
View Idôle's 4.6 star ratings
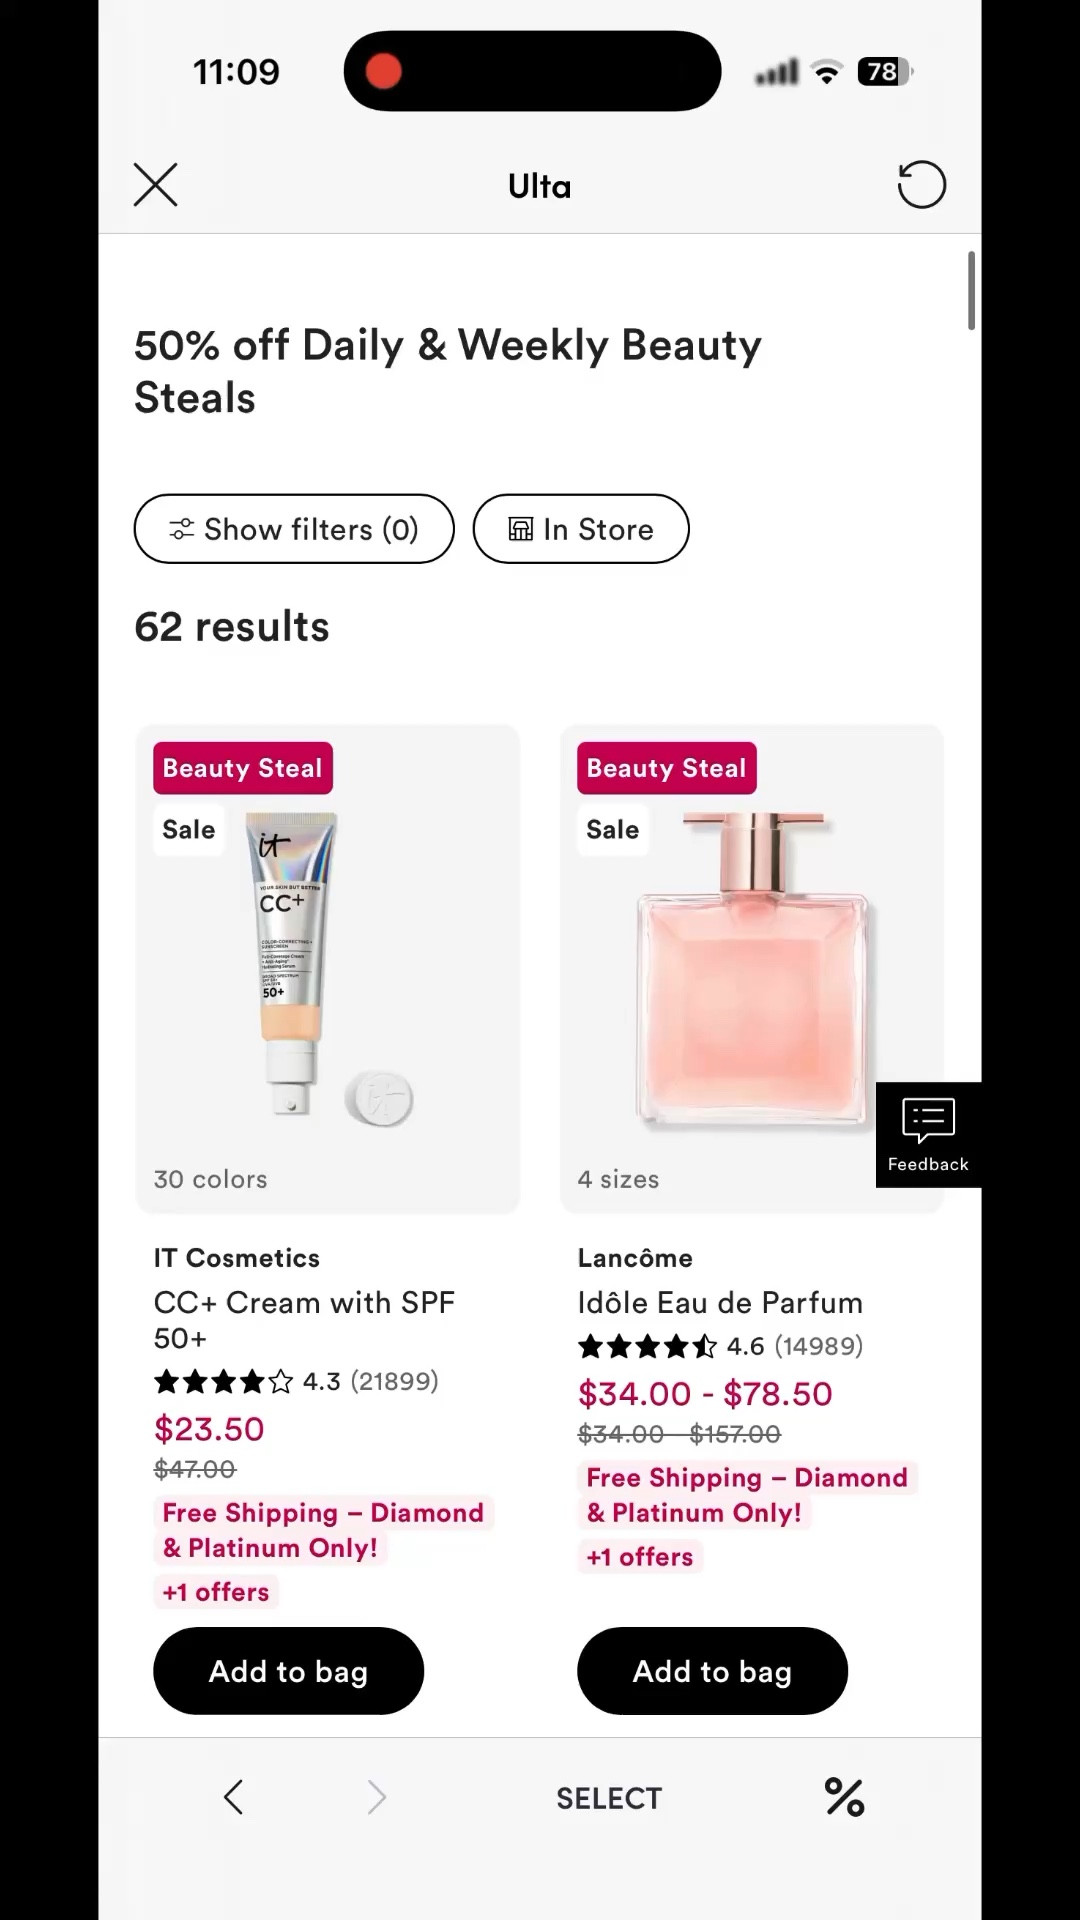[x=720, y=1346]
